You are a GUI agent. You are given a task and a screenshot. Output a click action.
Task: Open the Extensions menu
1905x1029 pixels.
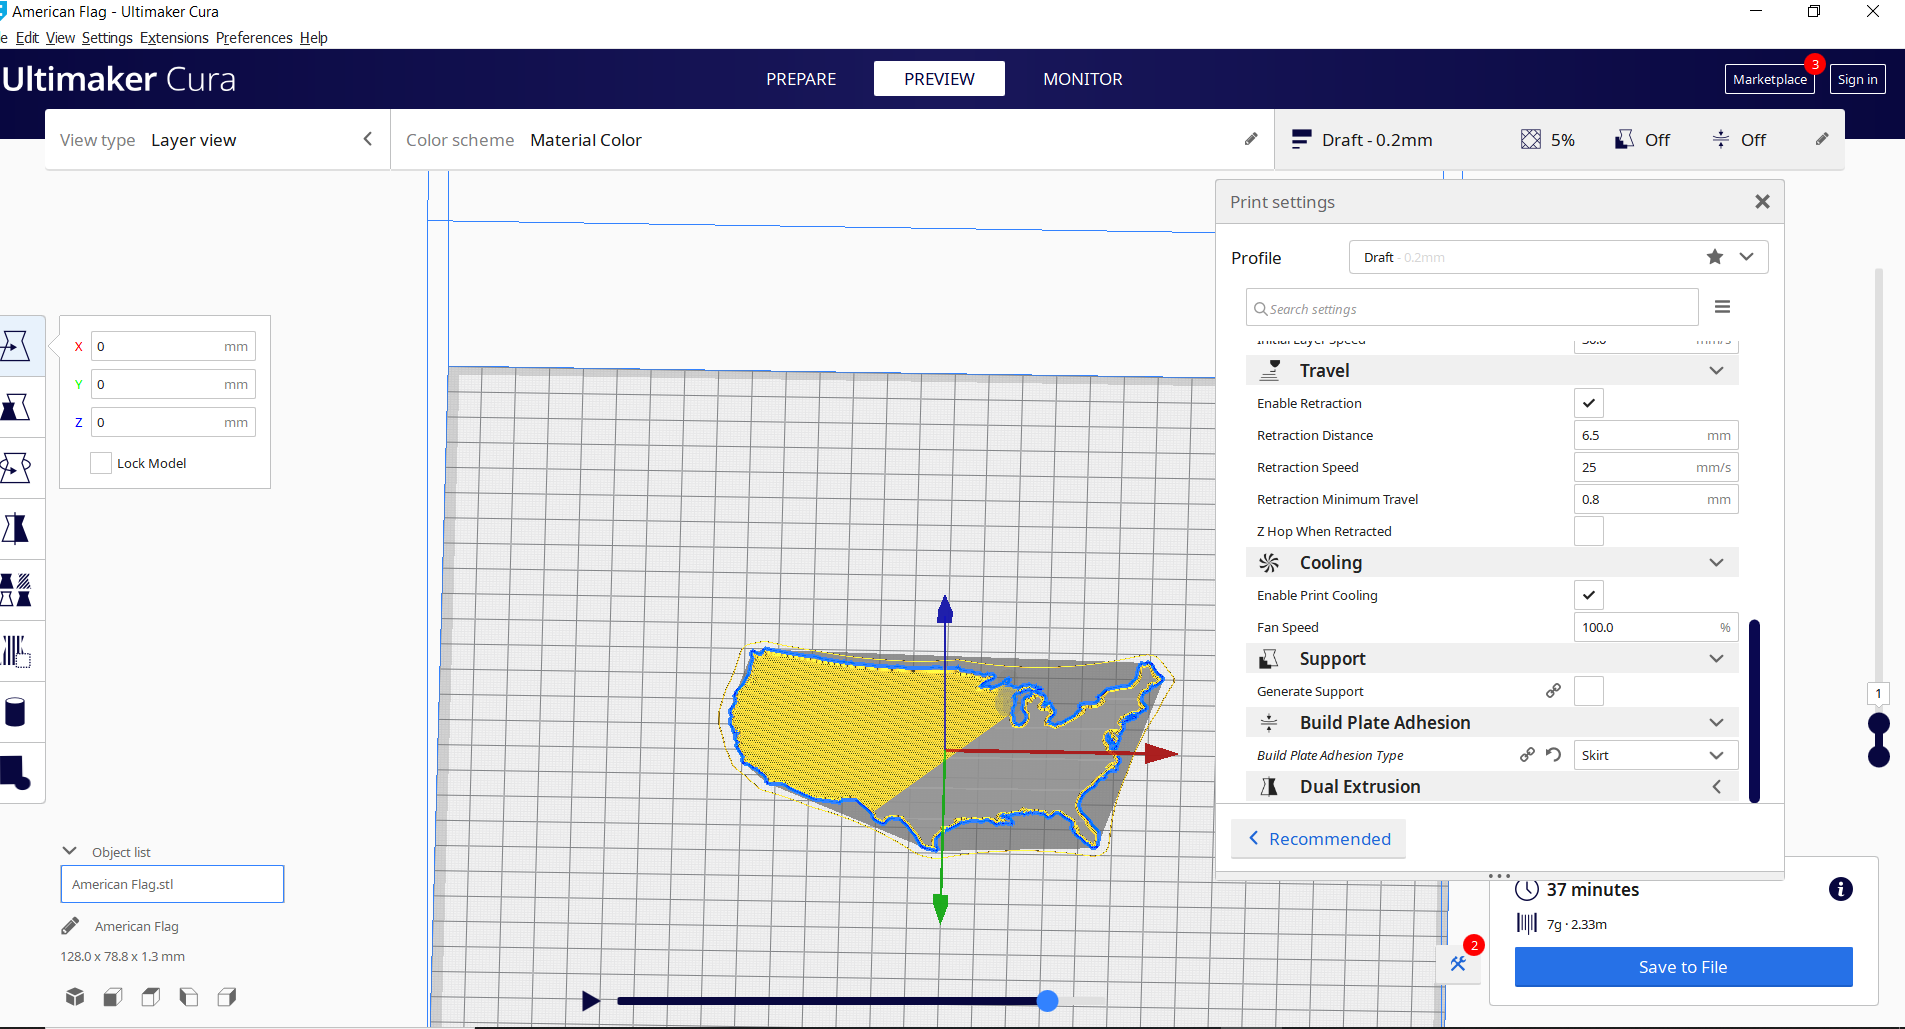(174, 38)
